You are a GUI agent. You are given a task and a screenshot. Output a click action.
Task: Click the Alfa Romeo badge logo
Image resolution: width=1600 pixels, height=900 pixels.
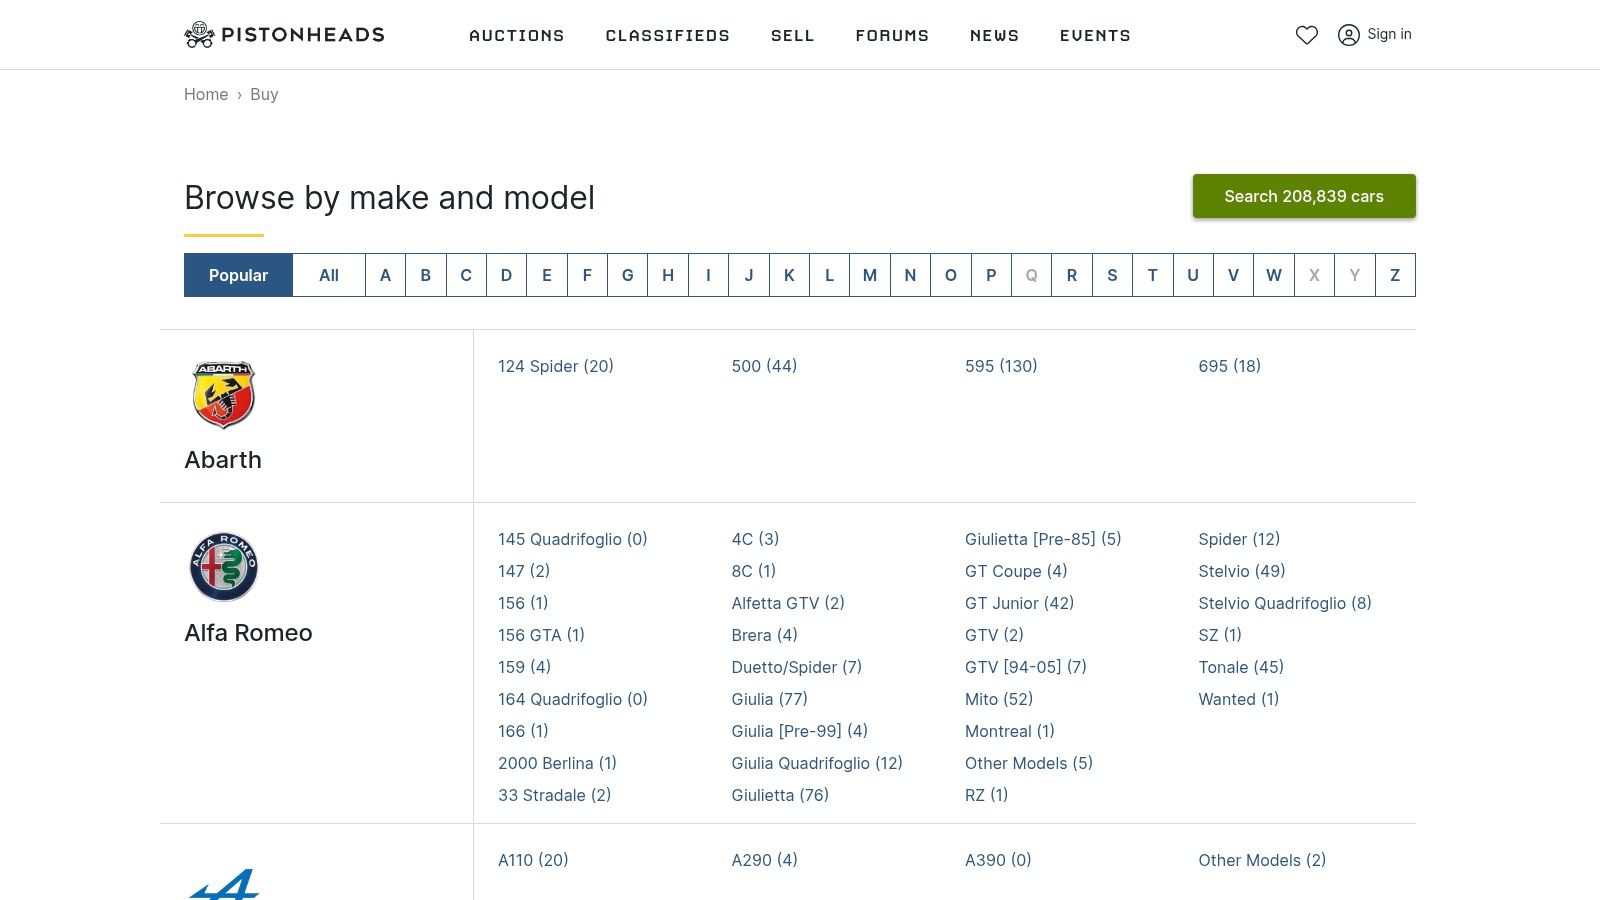point(224,567)
